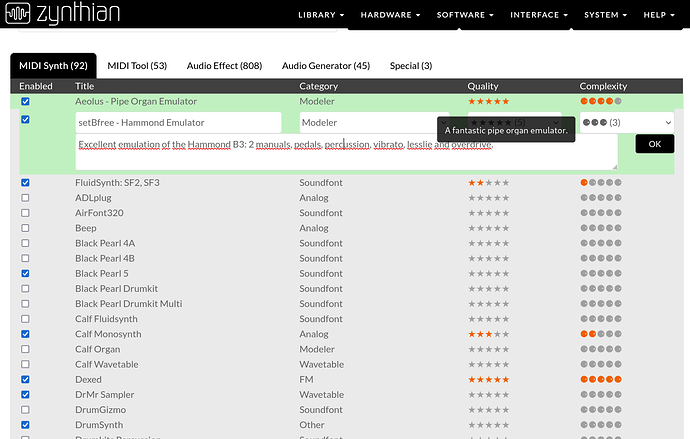Viewport: 690px width, 439px height.
Task: Sort by the Title column header
Action: click(x=84, y=86)
